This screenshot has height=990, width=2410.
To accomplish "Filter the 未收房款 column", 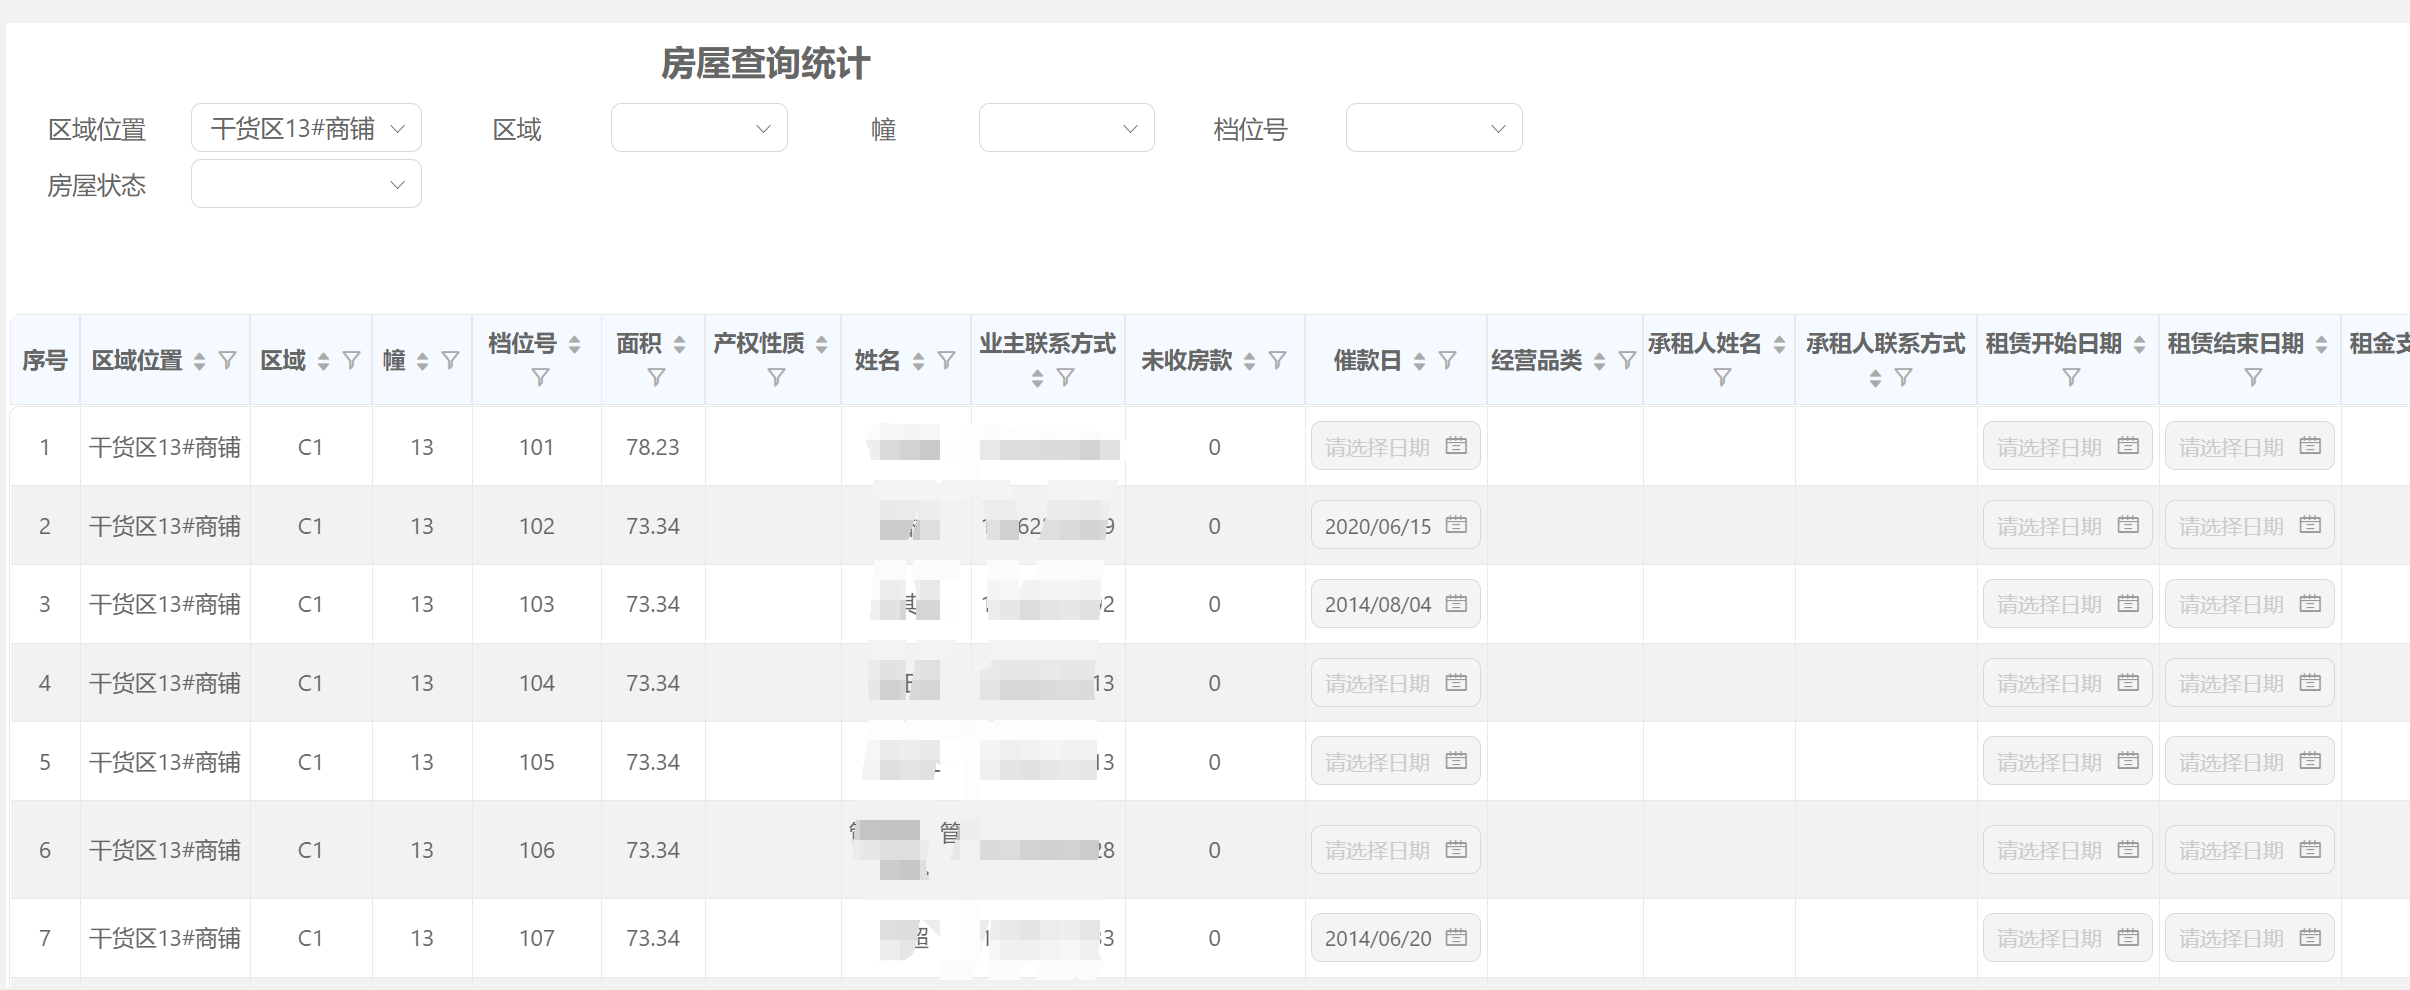I will tap(1277, 360).
